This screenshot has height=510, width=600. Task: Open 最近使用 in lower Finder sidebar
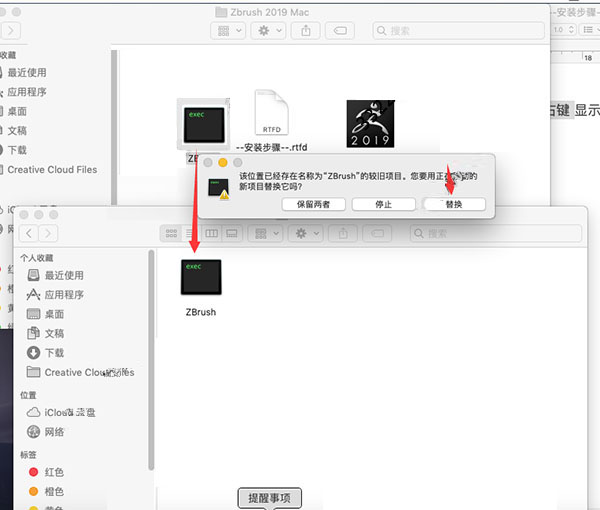point(64,275)
